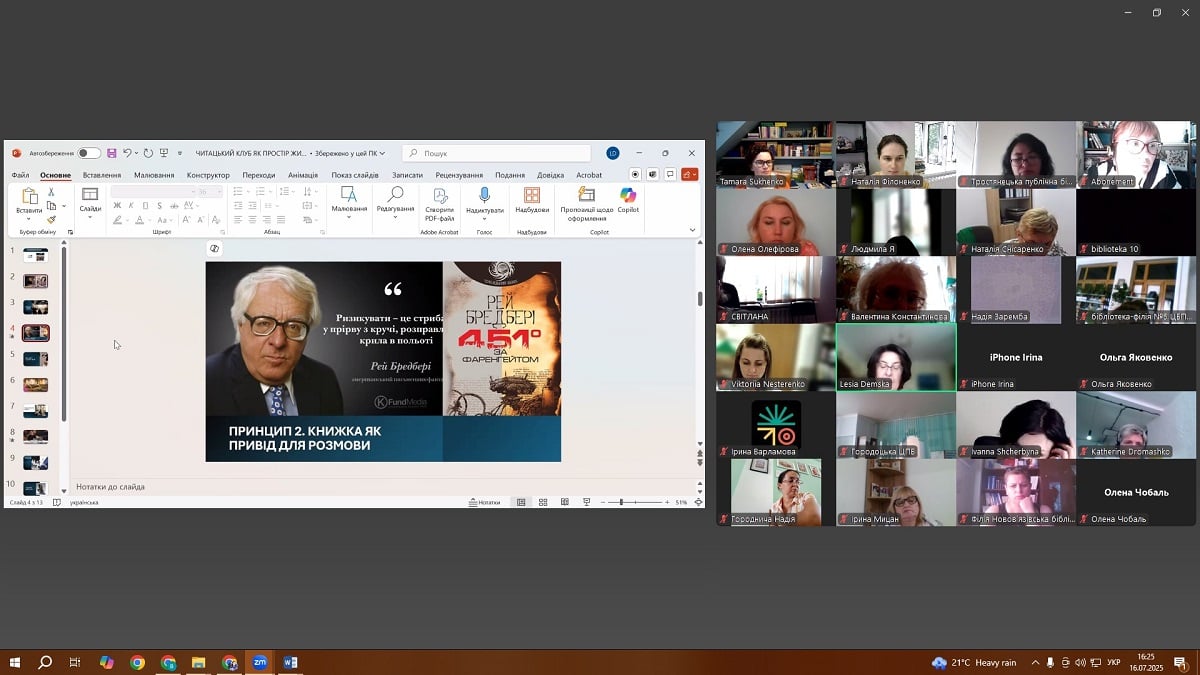Screen dimensions: 1200x675
Task: Toggle the AutoSave switch in PowerPoint
Action: [x=89, y=153]
